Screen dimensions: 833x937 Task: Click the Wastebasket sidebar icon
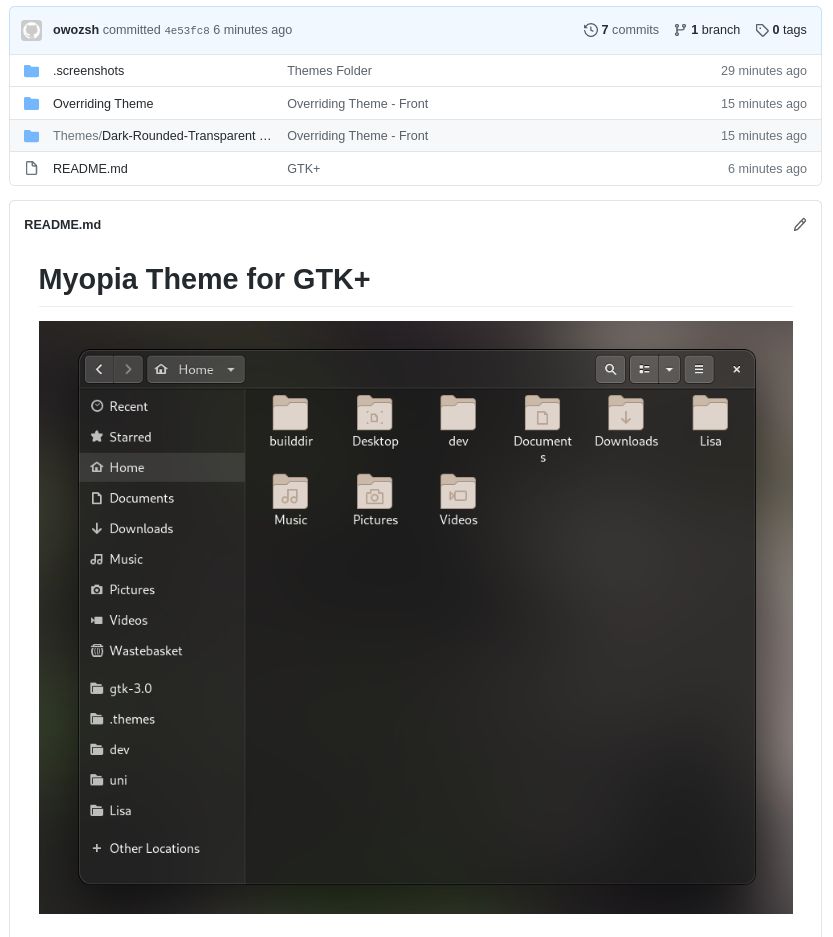tap(97, 651)
